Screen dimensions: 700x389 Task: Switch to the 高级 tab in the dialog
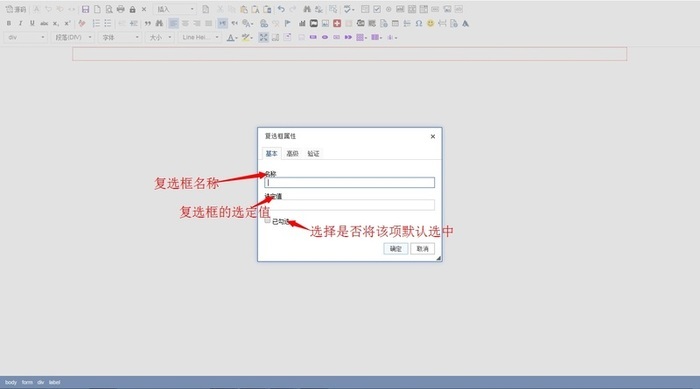(x=292, y=154)
